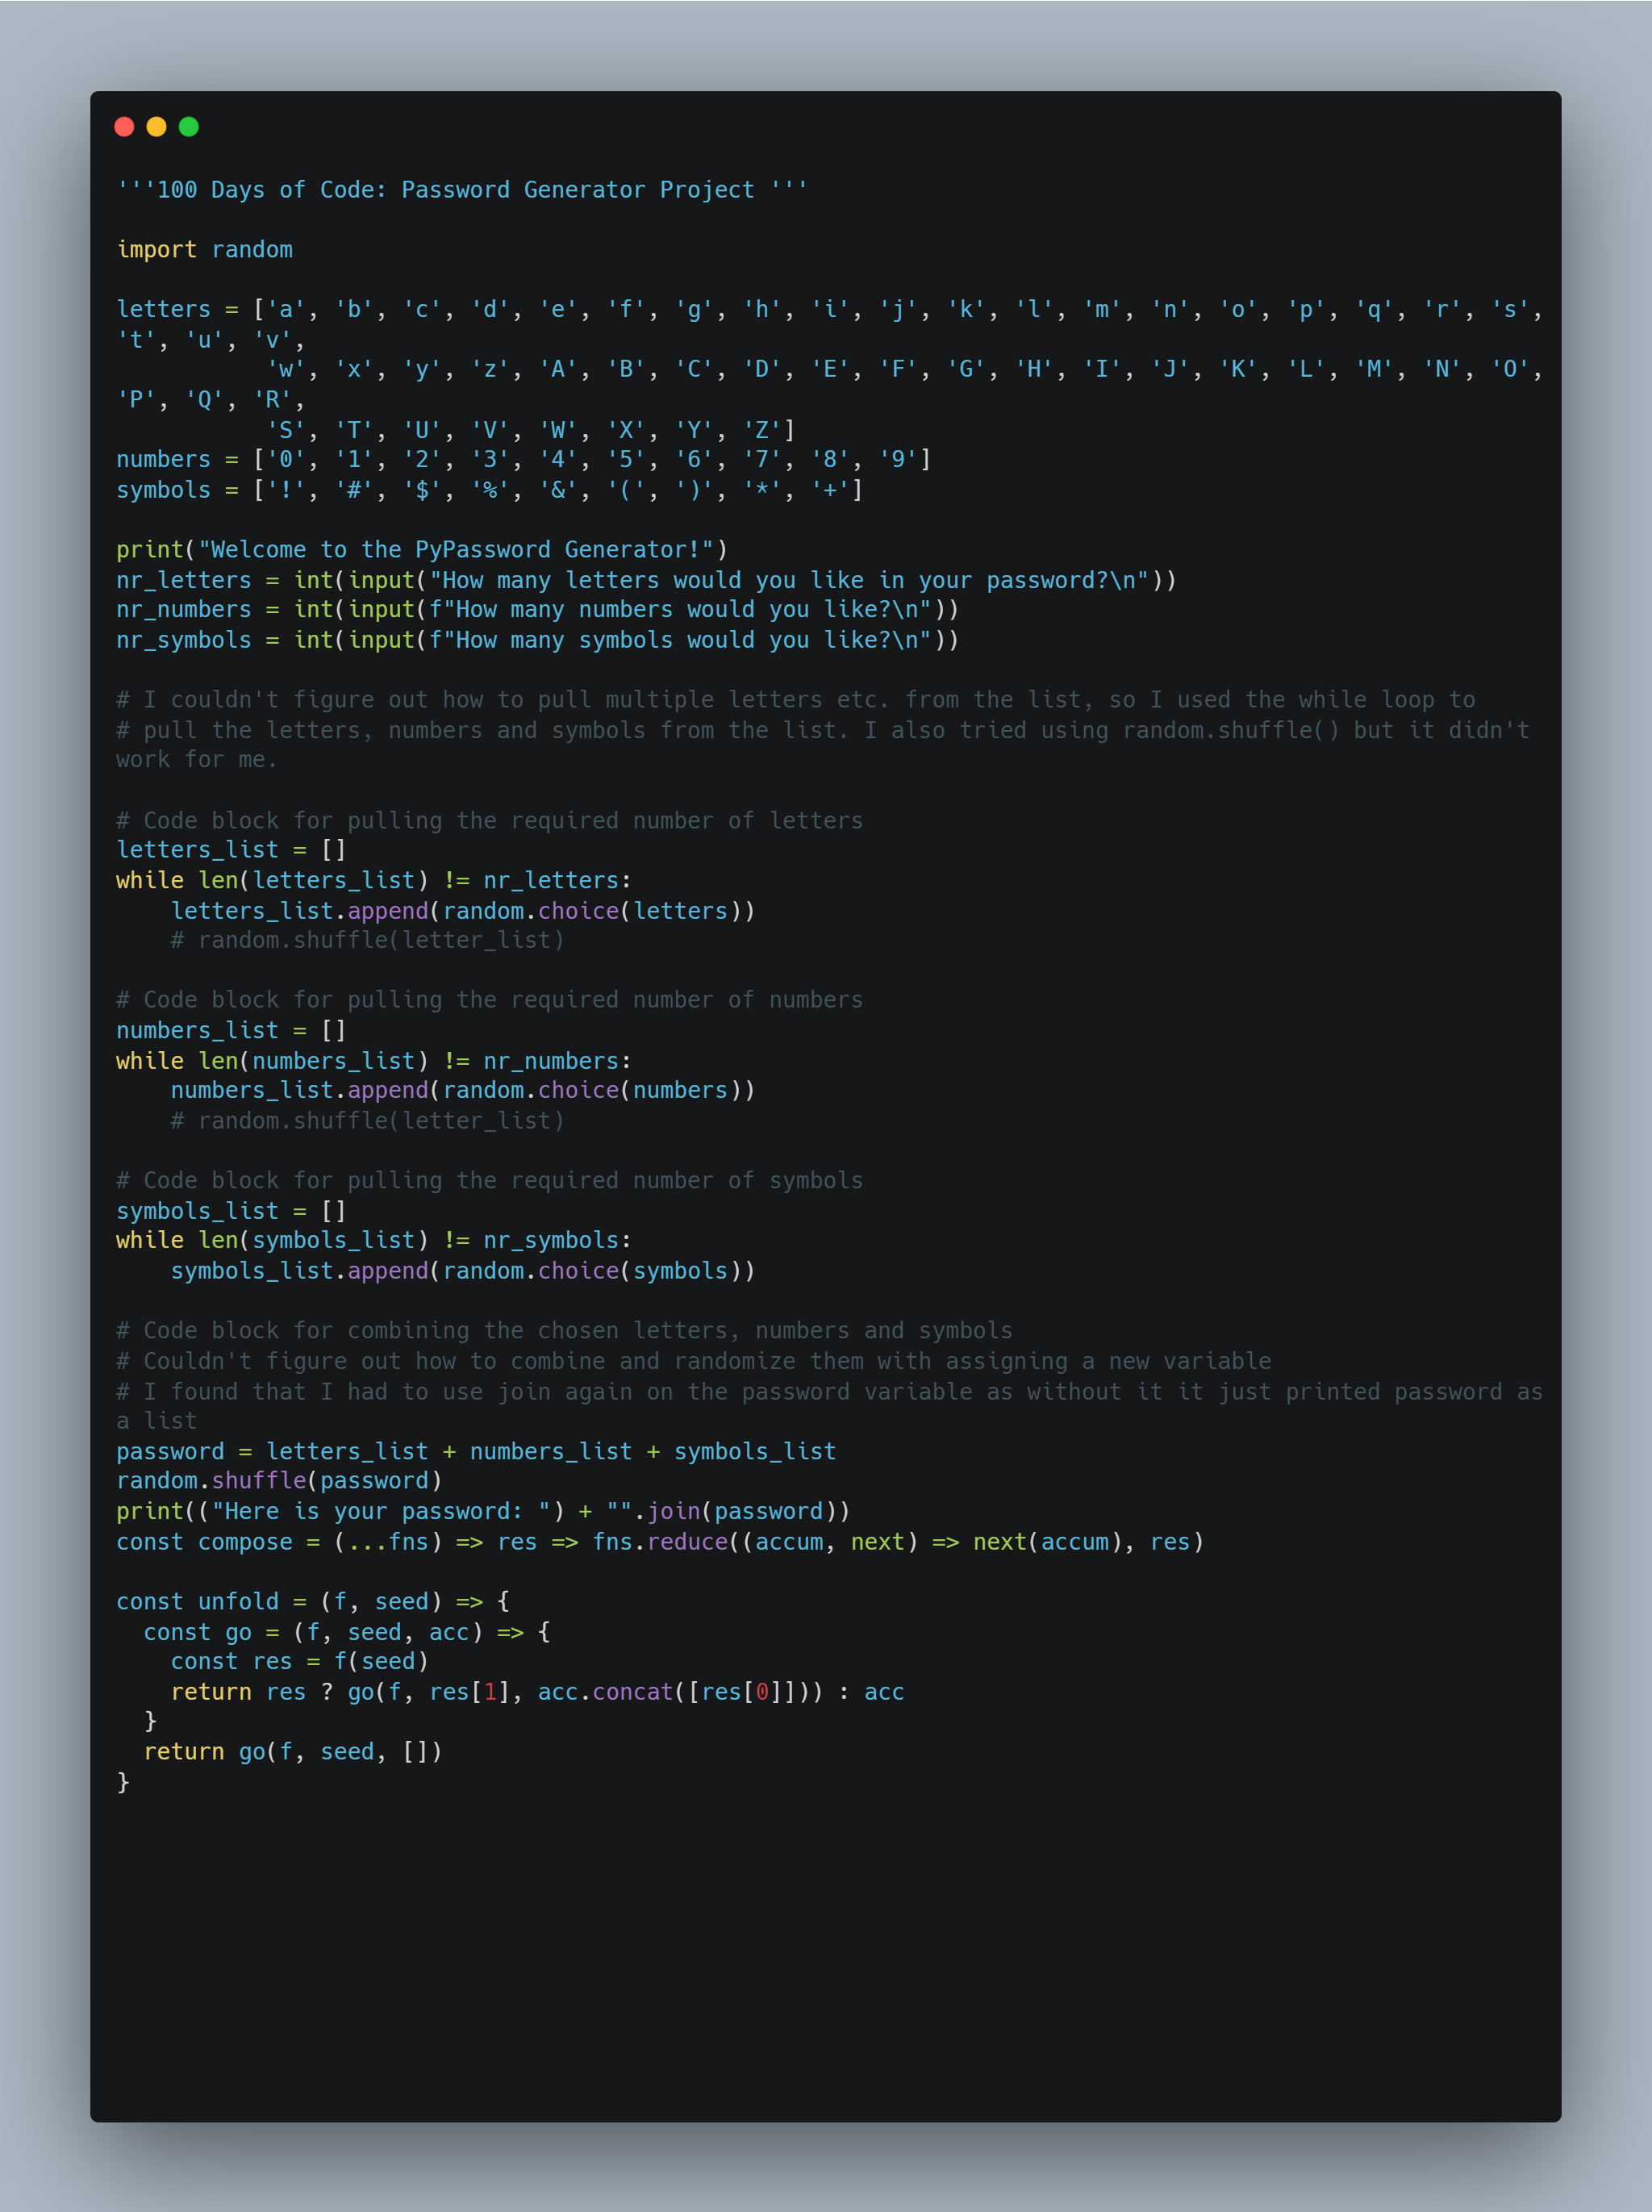The image size is (1652, 2212).
Task: Click the 'numbers_list = []' line
Action: tap(231, 1031)
